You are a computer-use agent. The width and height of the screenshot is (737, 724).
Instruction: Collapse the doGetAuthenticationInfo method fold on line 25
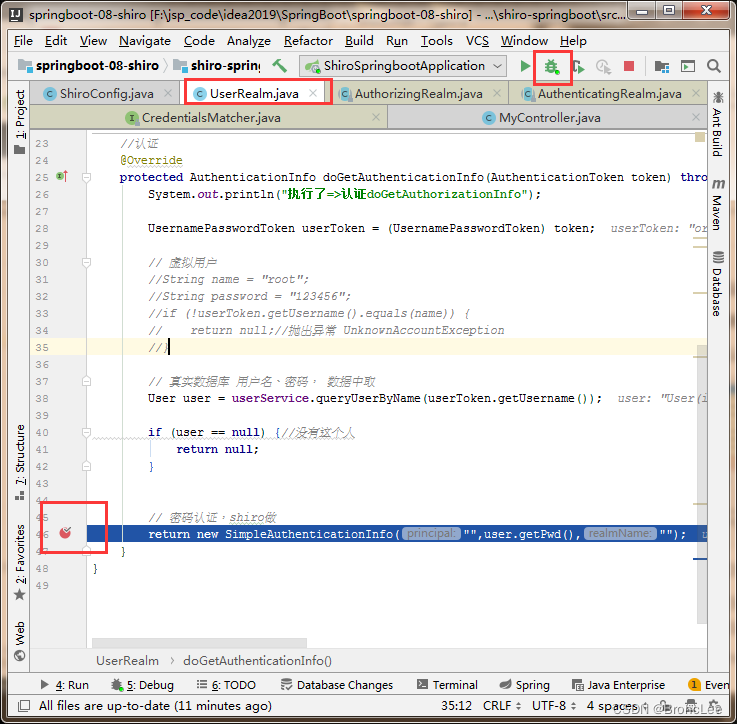pyautogui.click(x=86, y=177)
